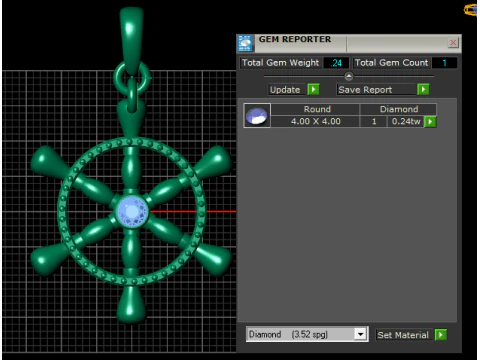Viewport: 480px width, 360px height.
Task: Click the Total Gem Count value 1
Action: click(x=444, y=63)
